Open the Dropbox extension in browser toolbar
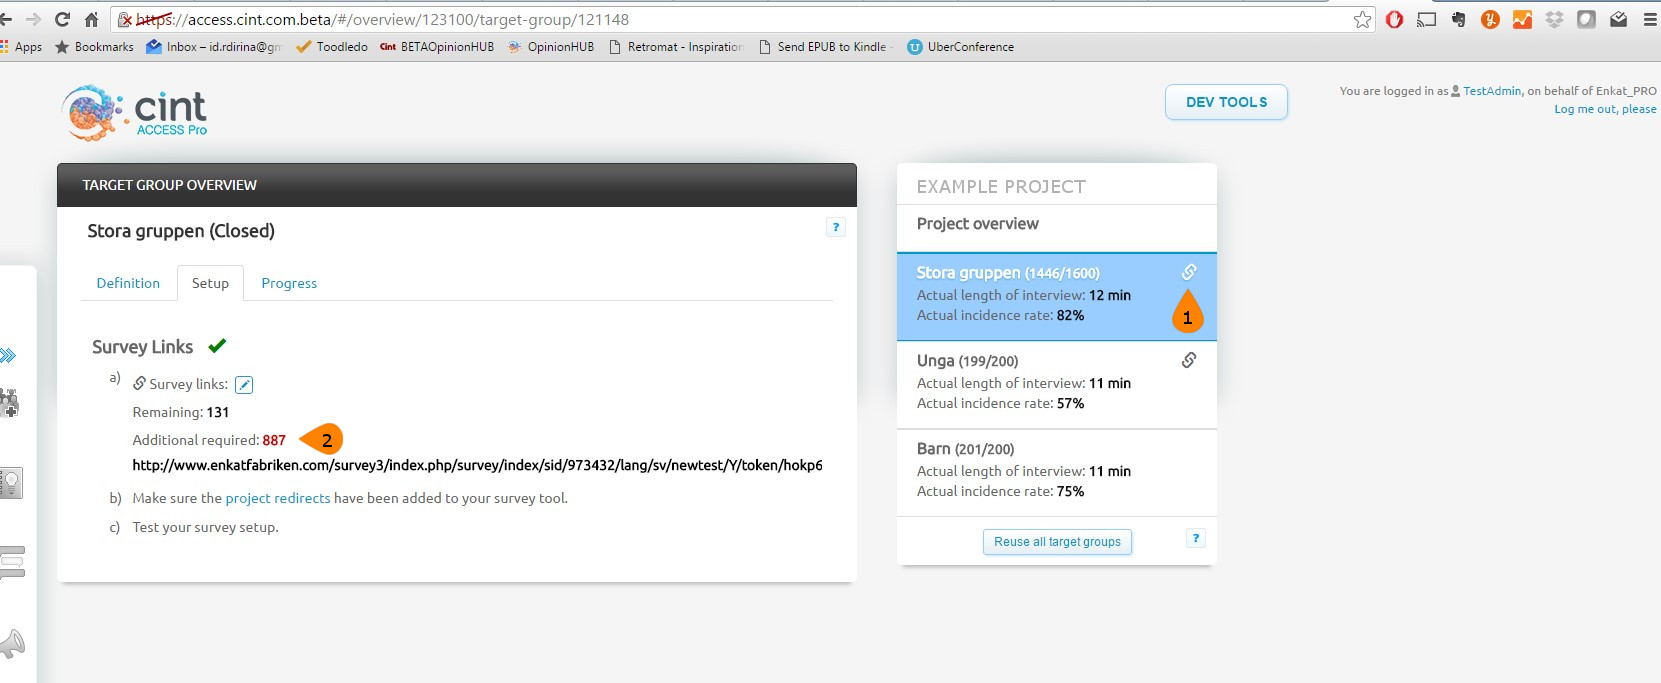 [1554, 19]
